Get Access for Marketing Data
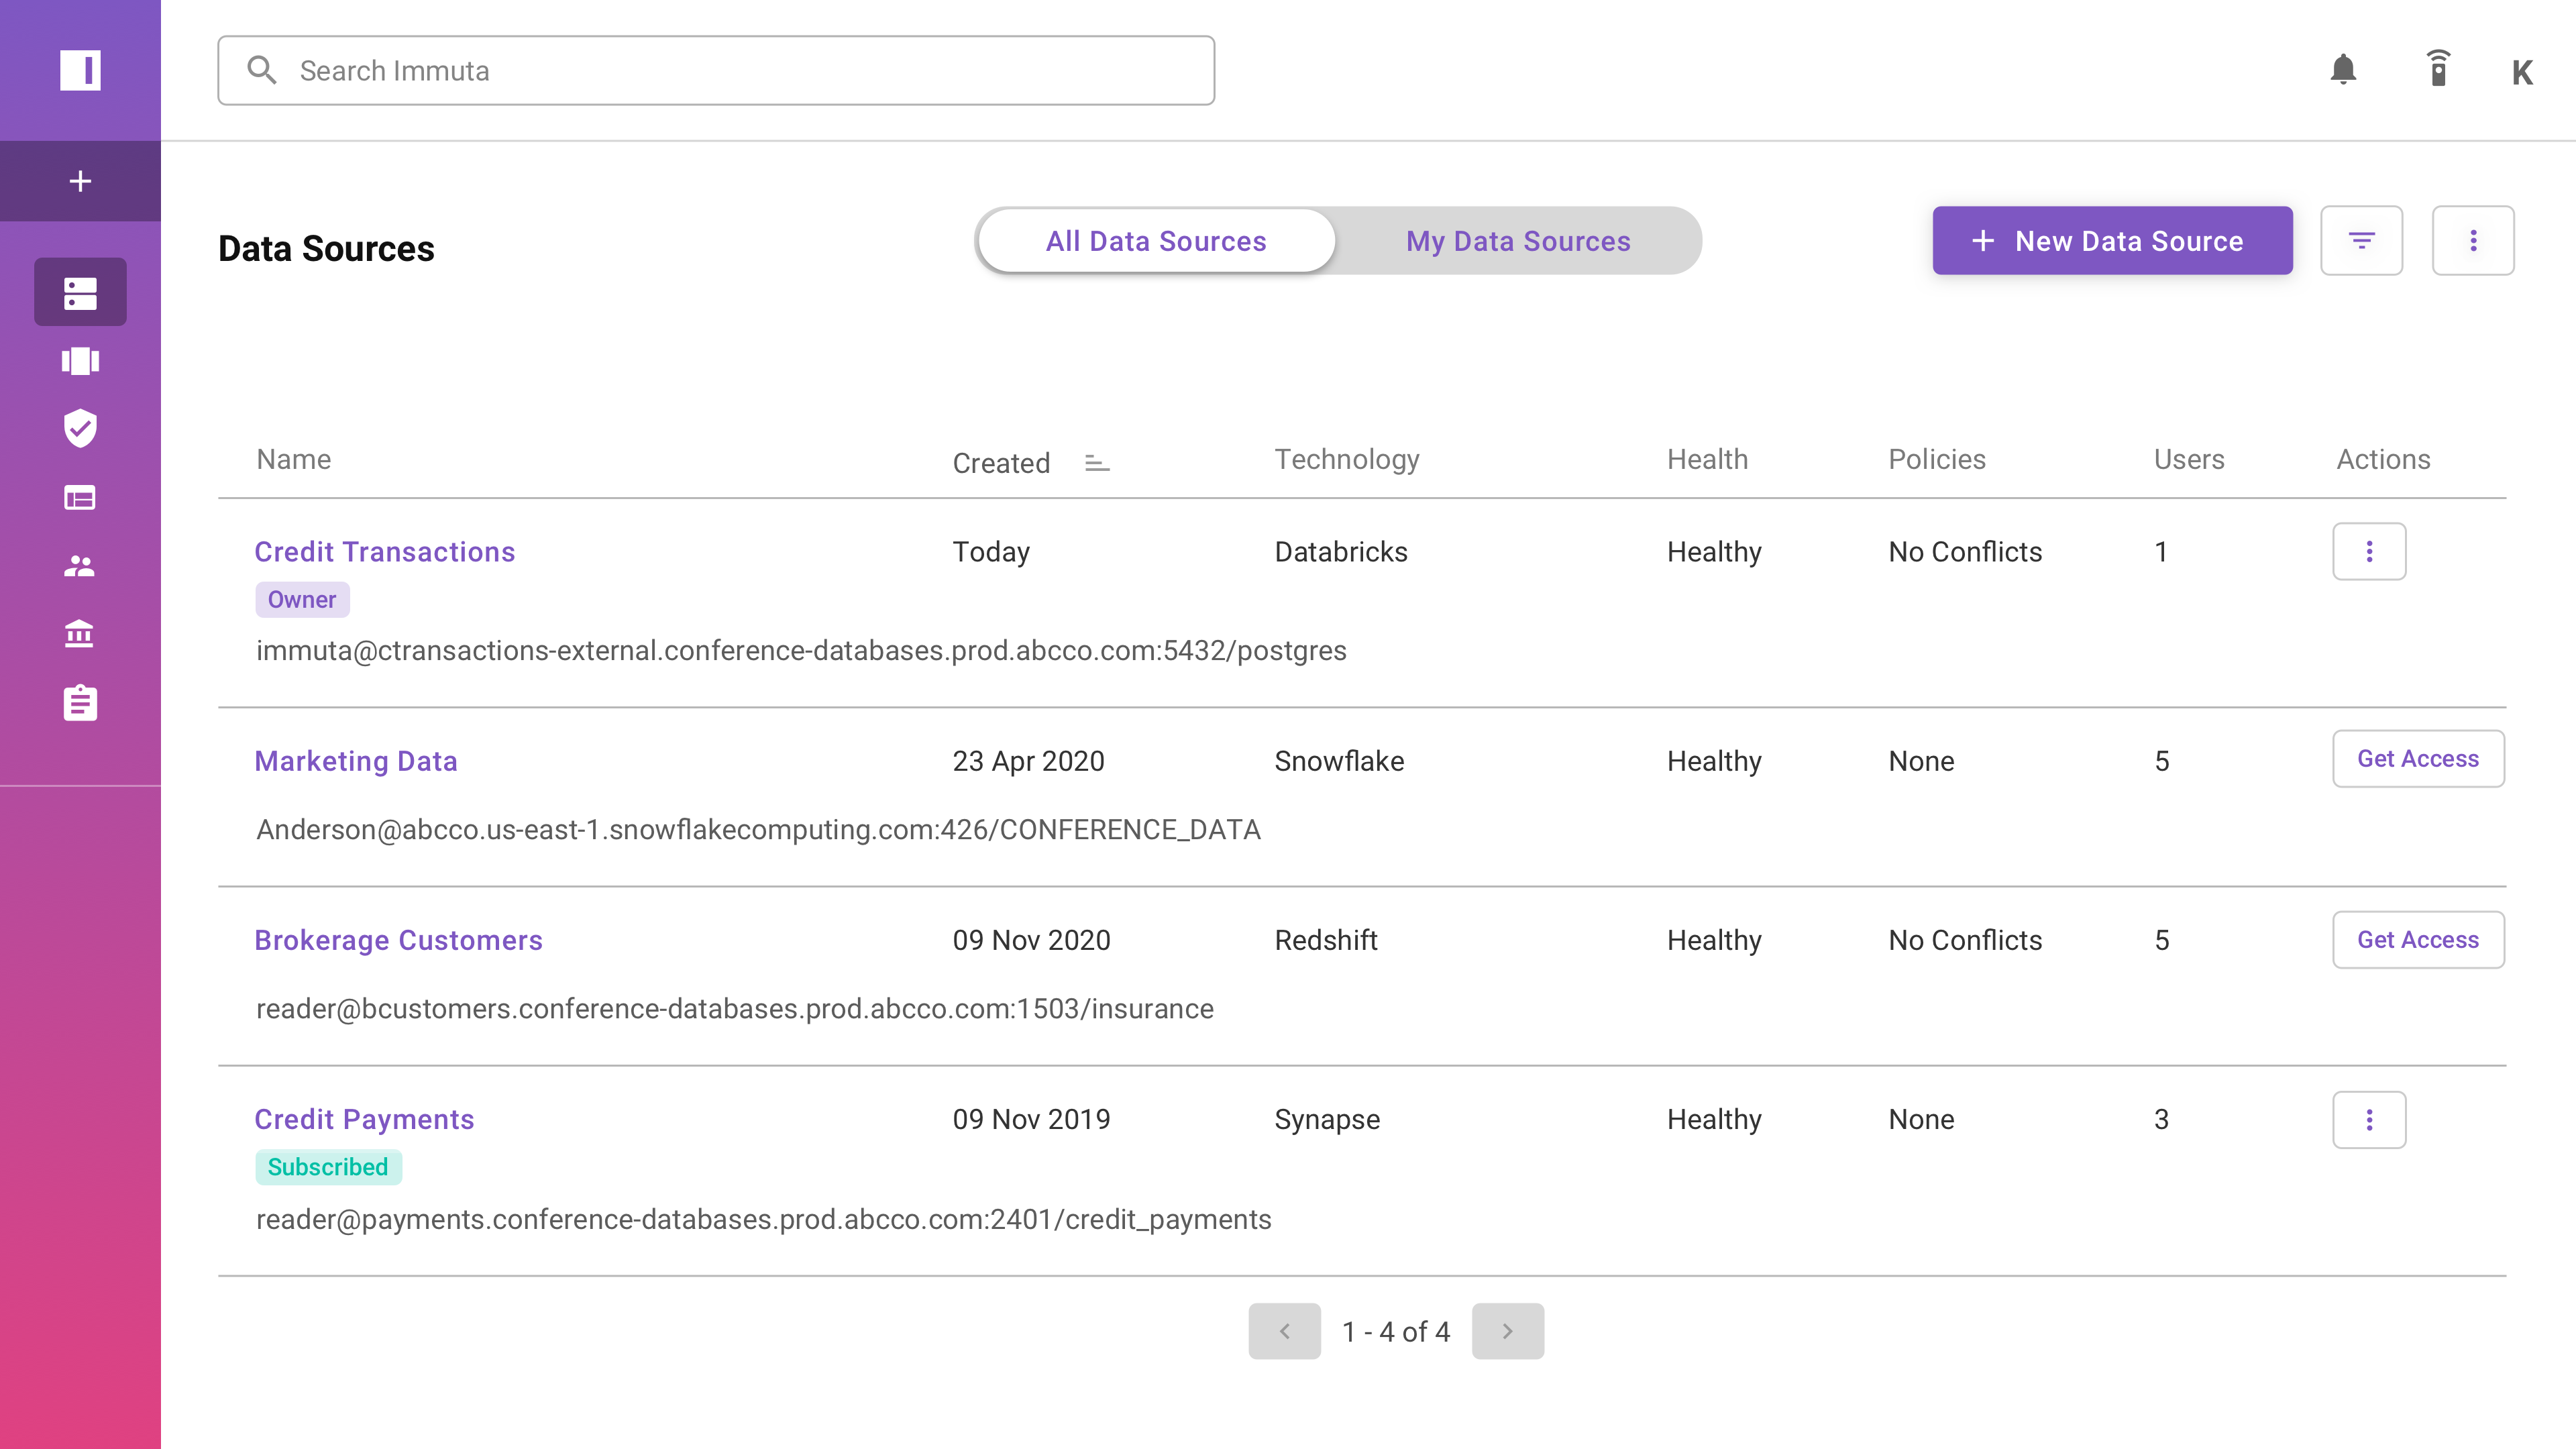Image resolution: width=2576 pixels, height=1449 pixels. [x=2418, y=759]
